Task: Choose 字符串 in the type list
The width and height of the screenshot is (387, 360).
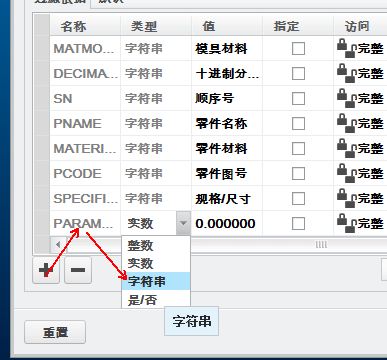Action: point(156,281)
